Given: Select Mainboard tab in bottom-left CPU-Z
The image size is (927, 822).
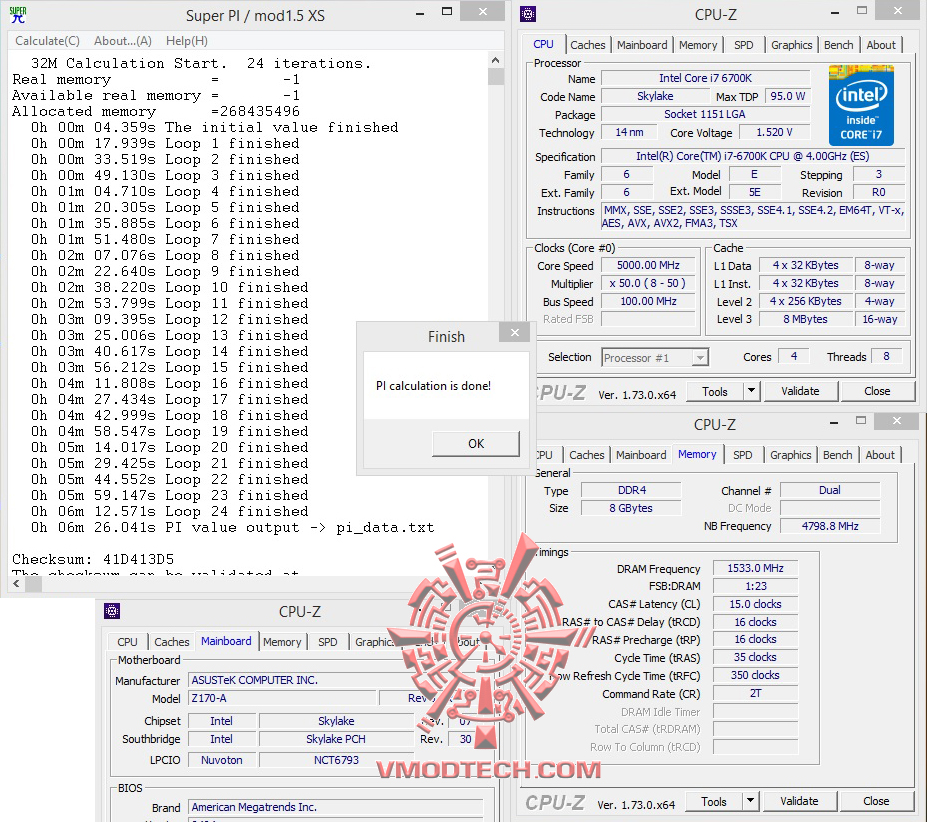Looking at the screenshot, I should [226, 641].
